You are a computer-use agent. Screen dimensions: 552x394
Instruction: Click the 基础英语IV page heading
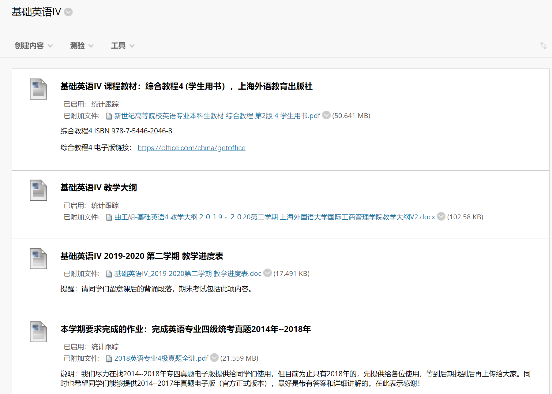click(x=36, y=12)
